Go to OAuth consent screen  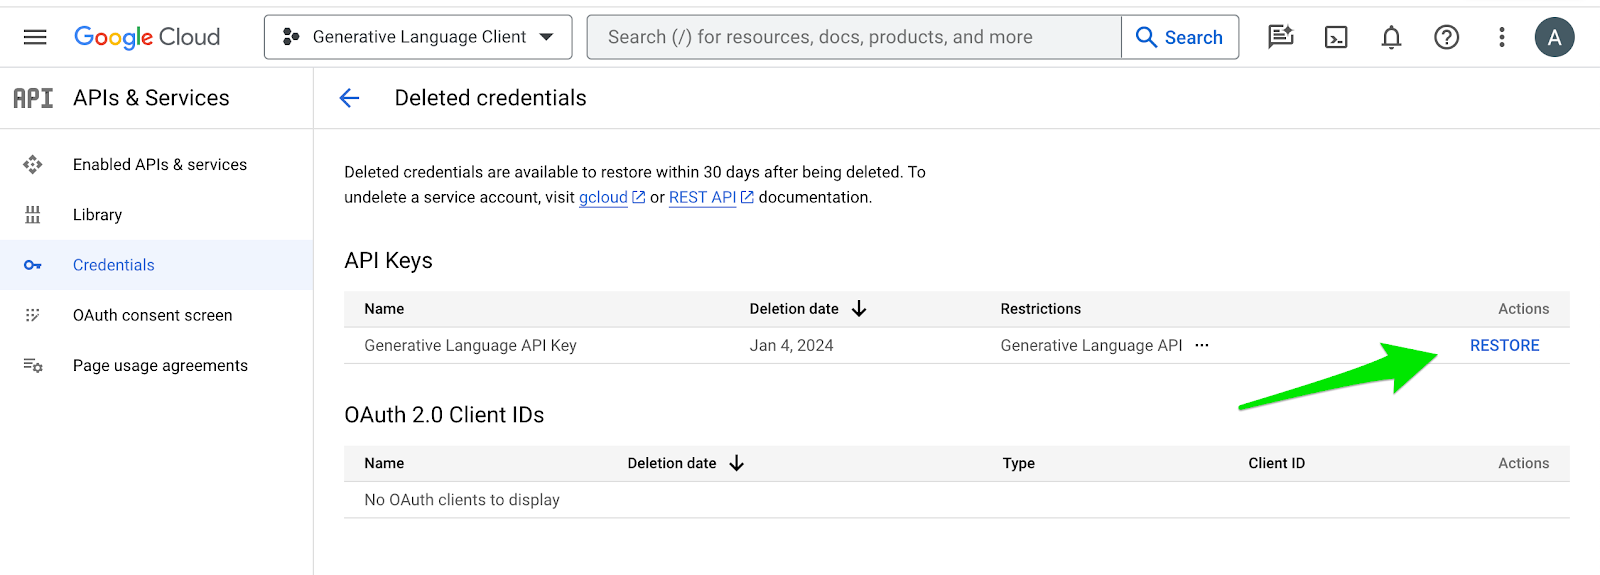click(152, 315)
